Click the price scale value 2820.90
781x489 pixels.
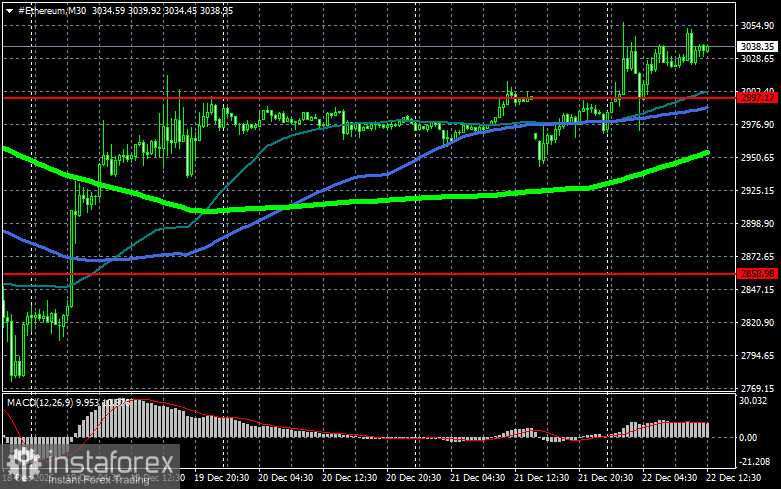tap(757, 323)
